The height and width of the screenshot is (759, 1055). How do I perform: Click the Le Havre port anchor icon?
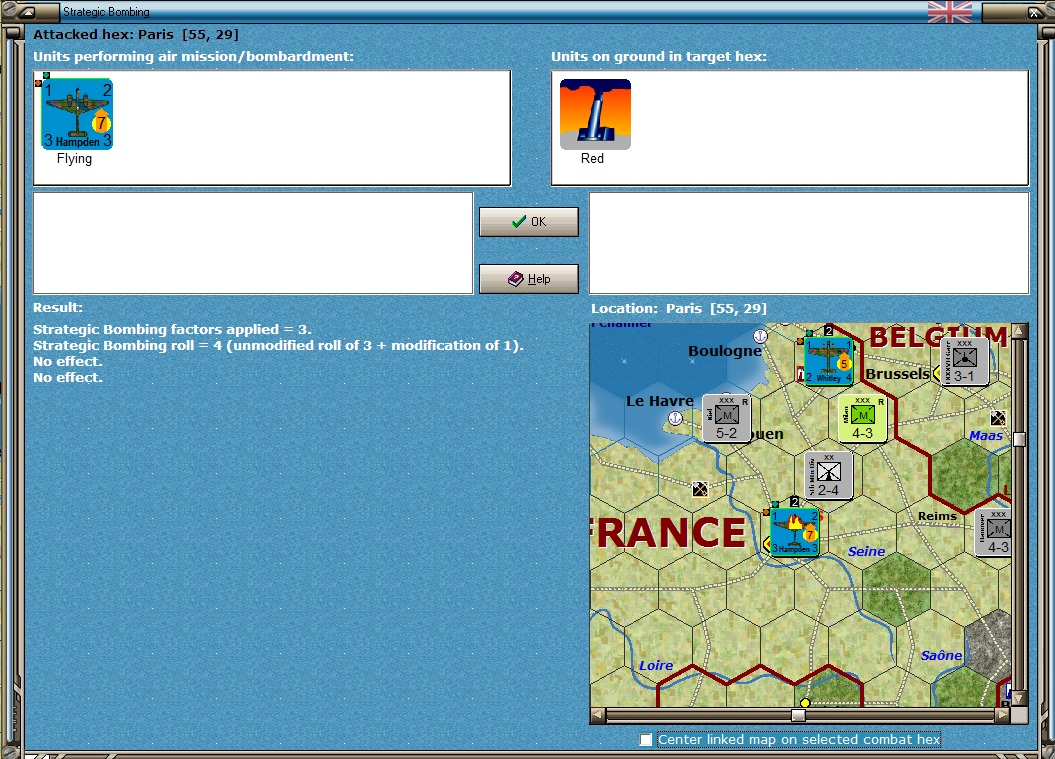point(676,419)
